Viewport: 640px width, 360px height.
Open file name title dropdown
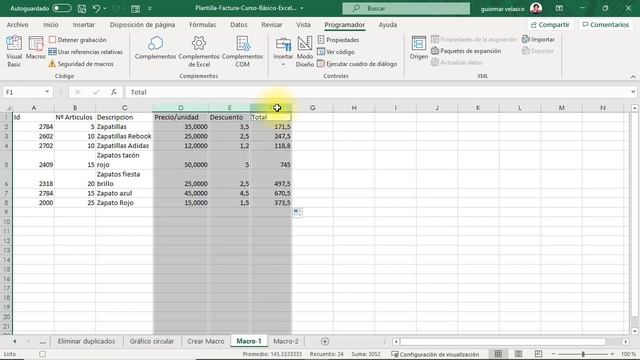pos(302,8)
